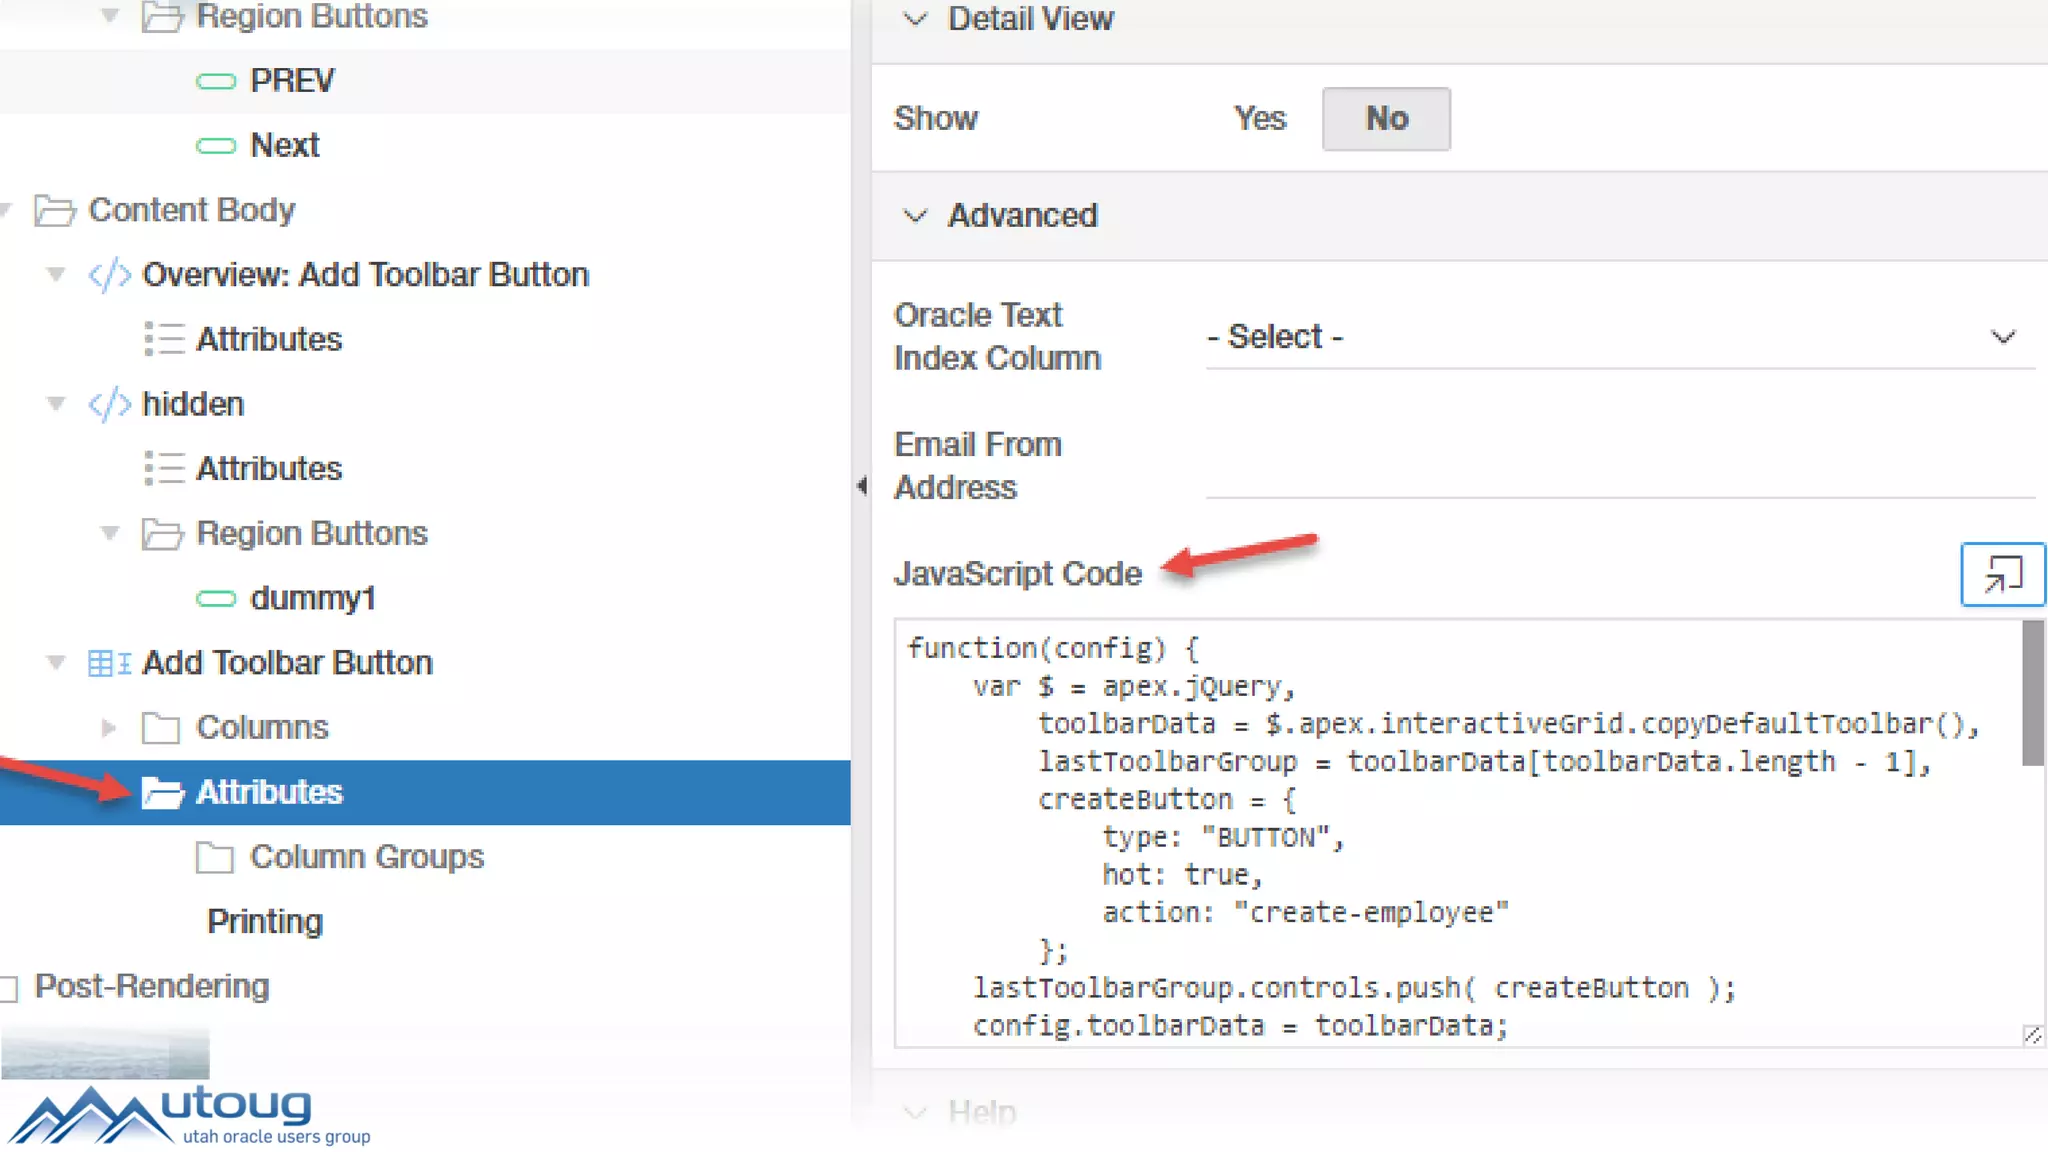Image resolution: width=2048 pixels, height=1152 pixels.
Task: Collapse the property editor splitter handle
Action: [862, 486]
